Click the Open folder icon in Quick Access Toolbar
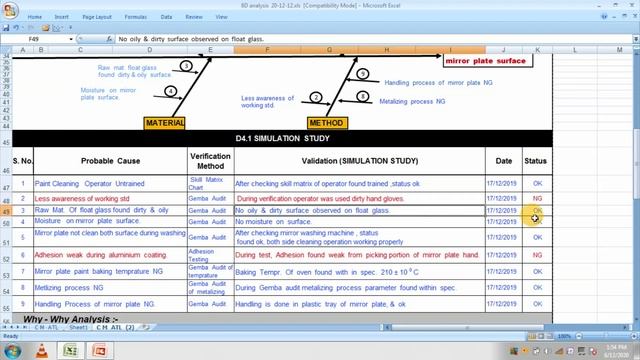Screen dimensions: 640x360 46,28
